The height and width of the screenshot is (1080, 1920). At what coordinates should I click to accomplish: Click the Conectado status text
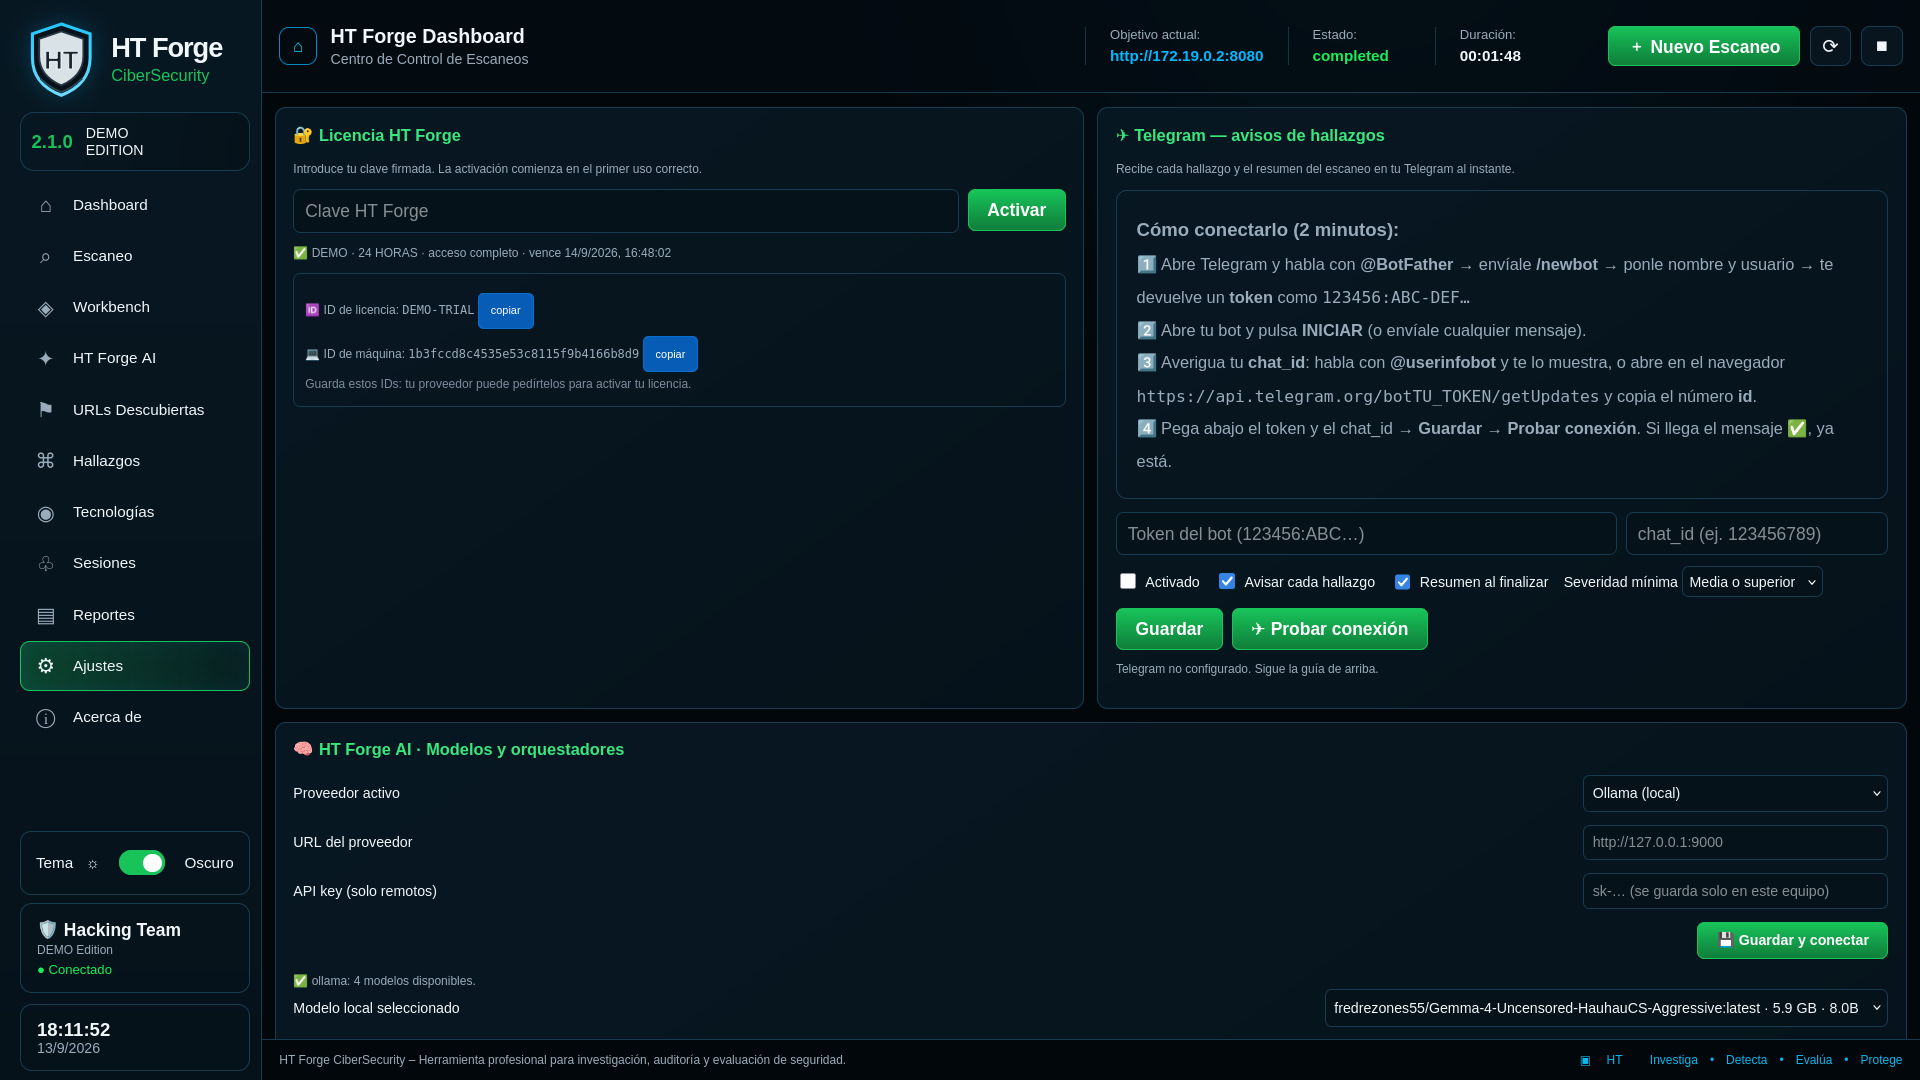point(75,970)
